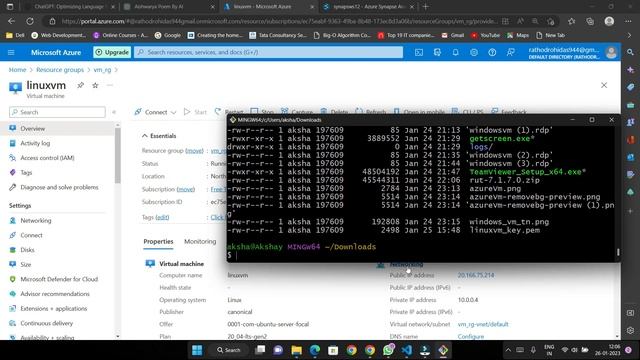Click the portal.azure.com address bar

280,21
